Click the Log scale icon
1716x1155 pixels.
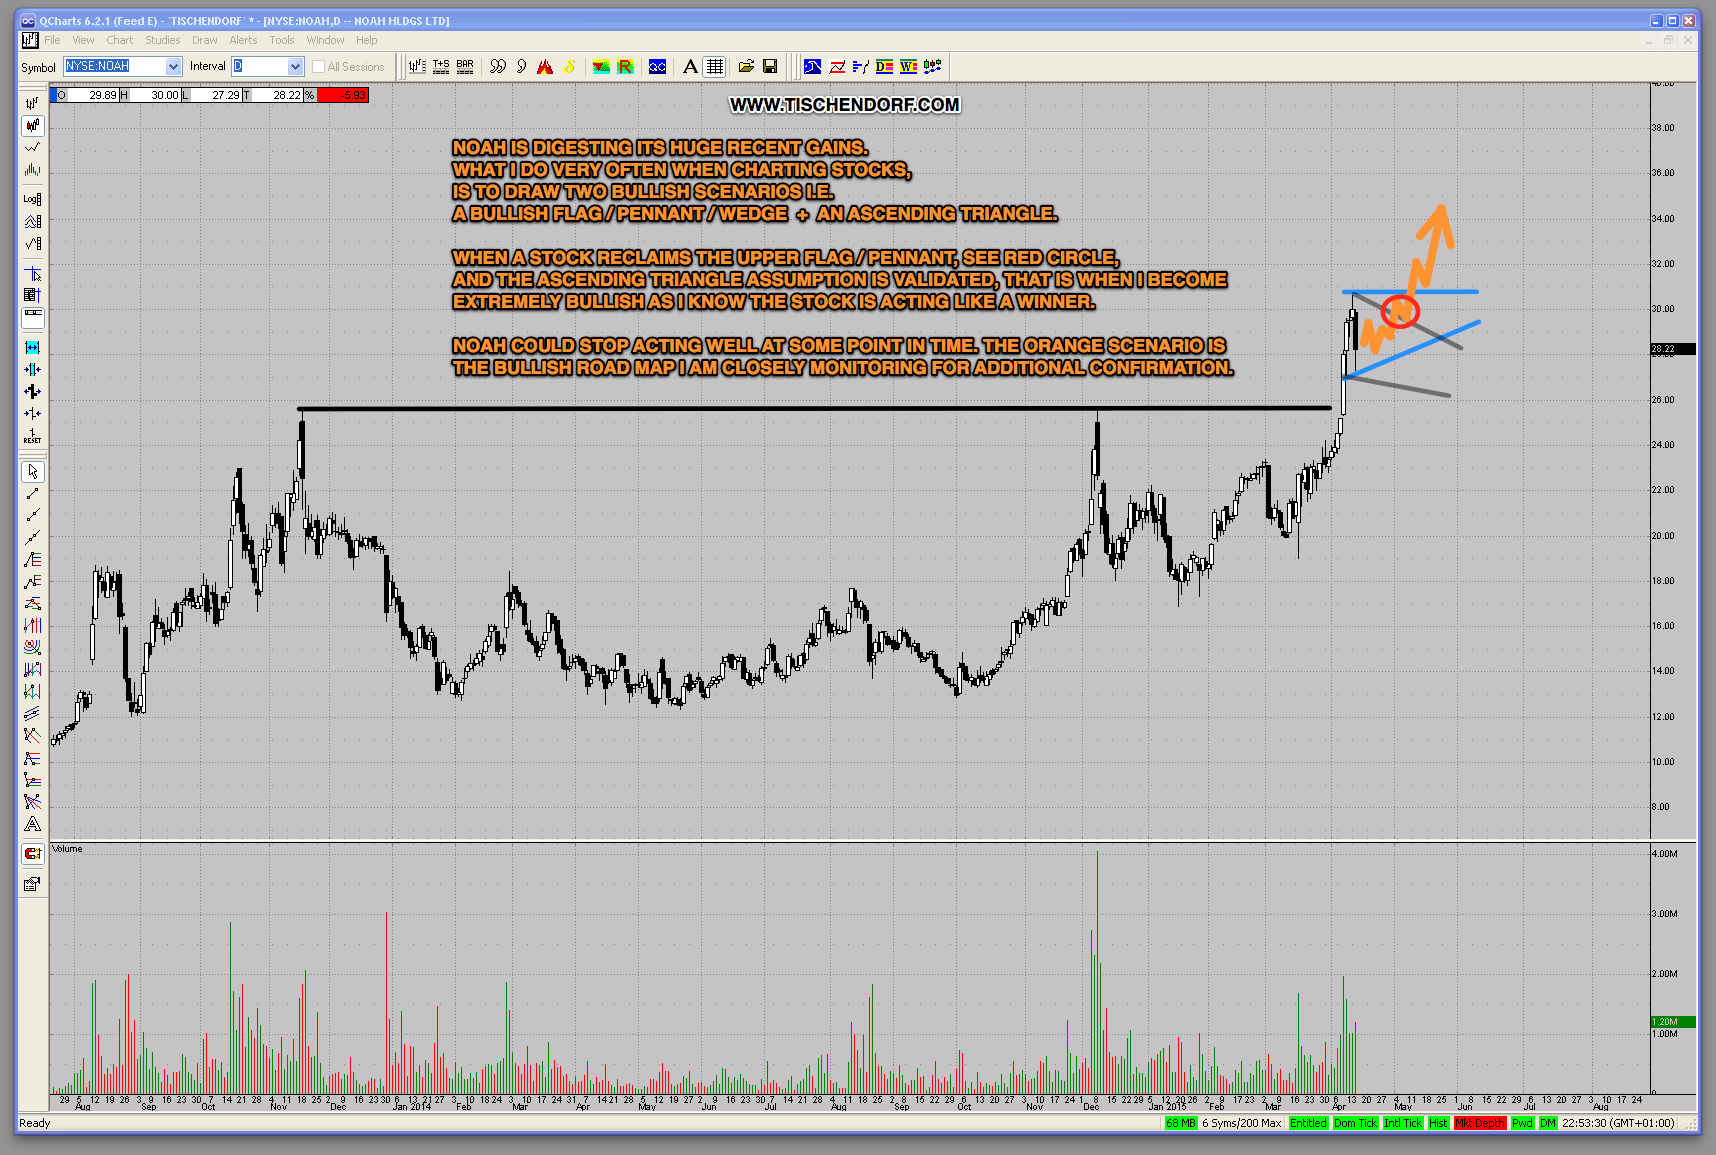click(x=33, y=199)
